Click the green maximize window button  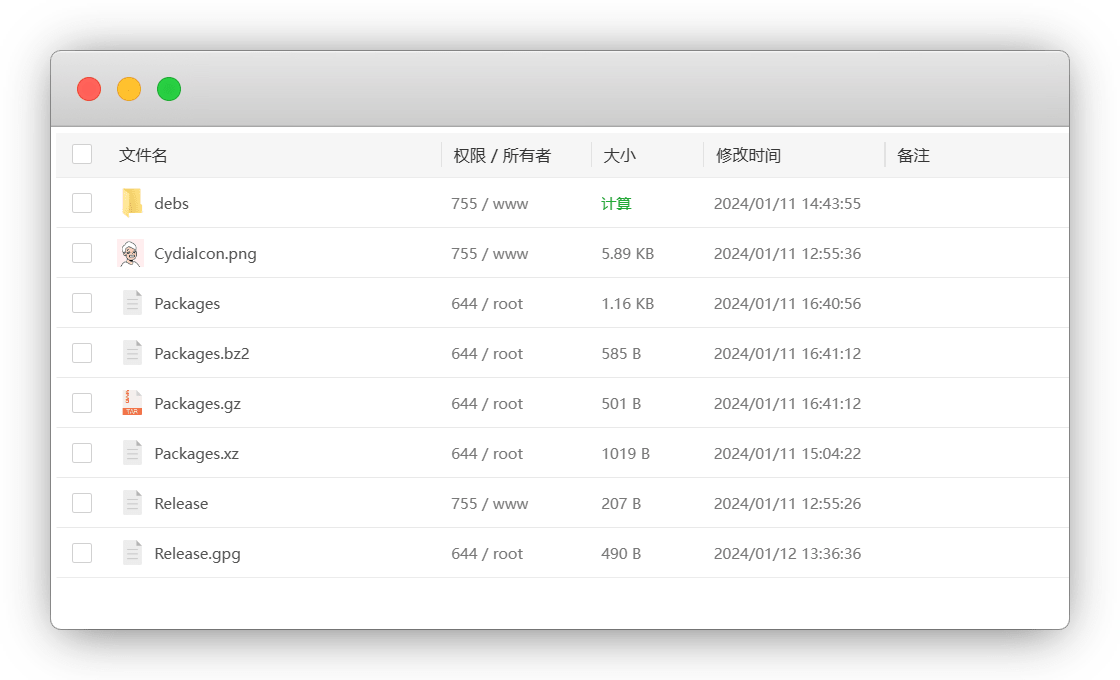(x=169, y=89)
